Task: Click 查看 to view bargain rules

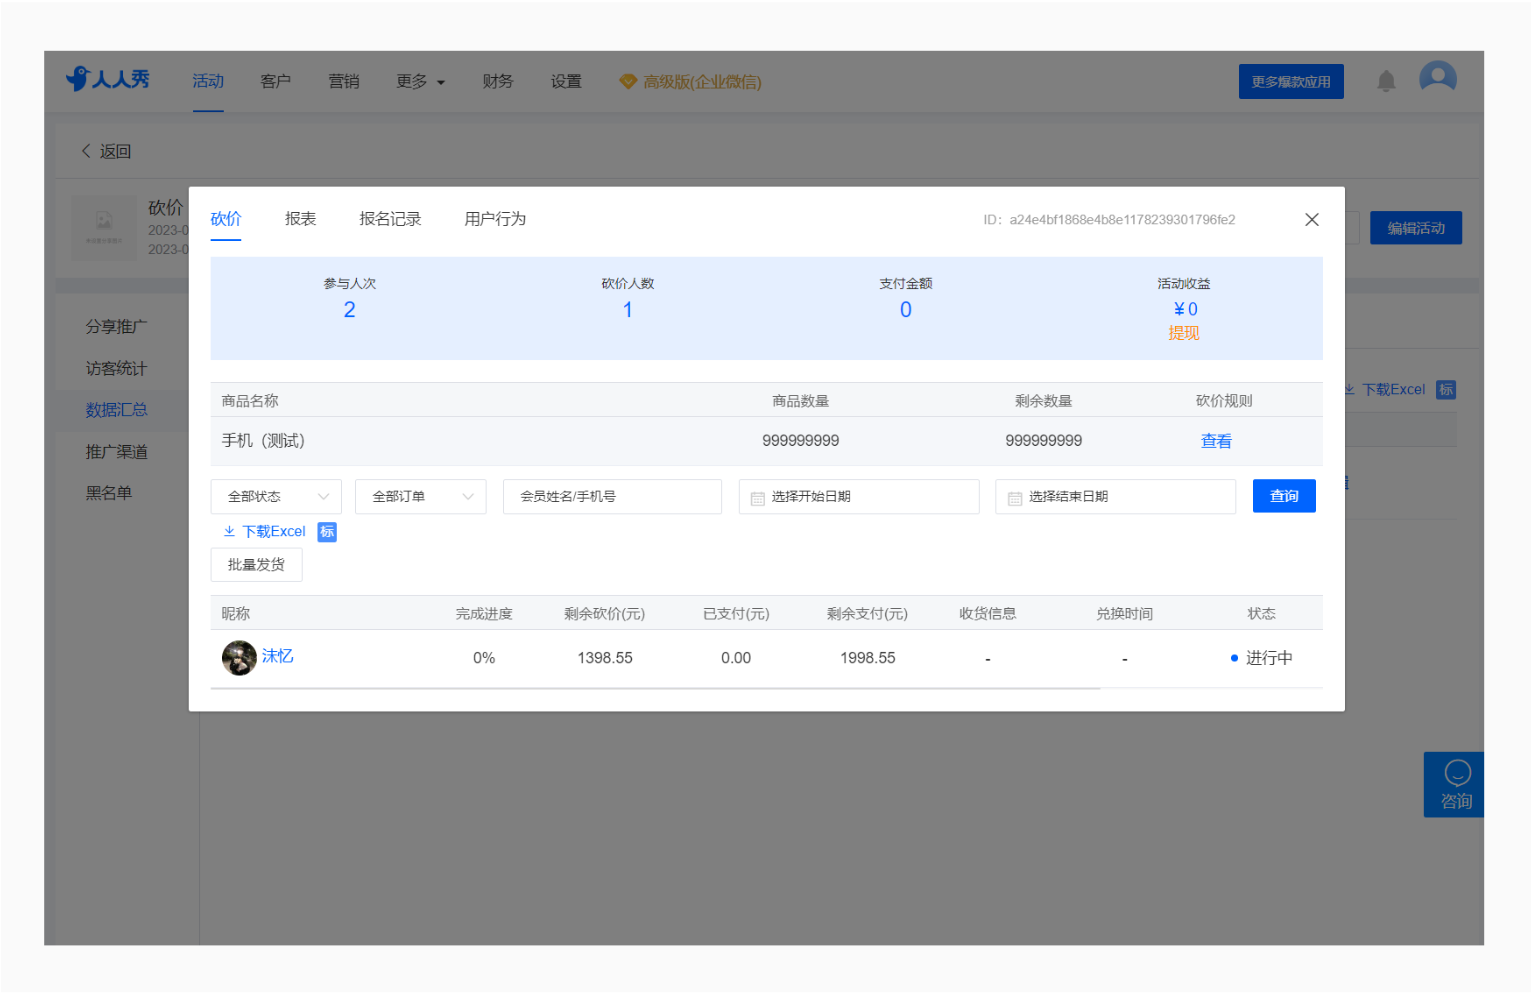Action: pos(1216,441)
